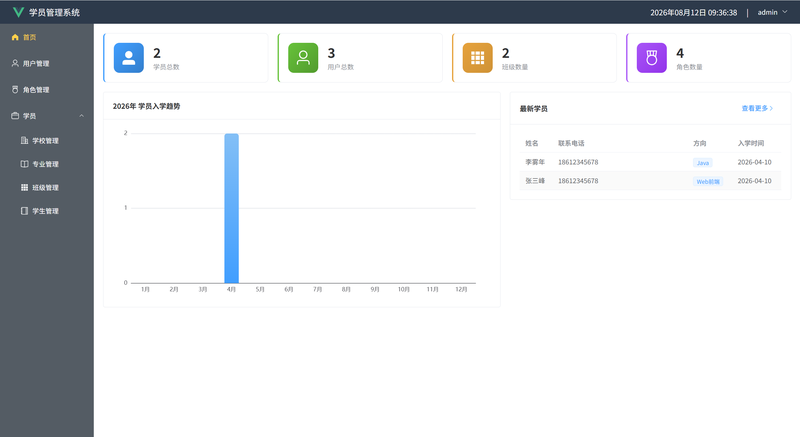The image size is (800, 437).
Task: Click the date and time in header
Action: [693, 12]
